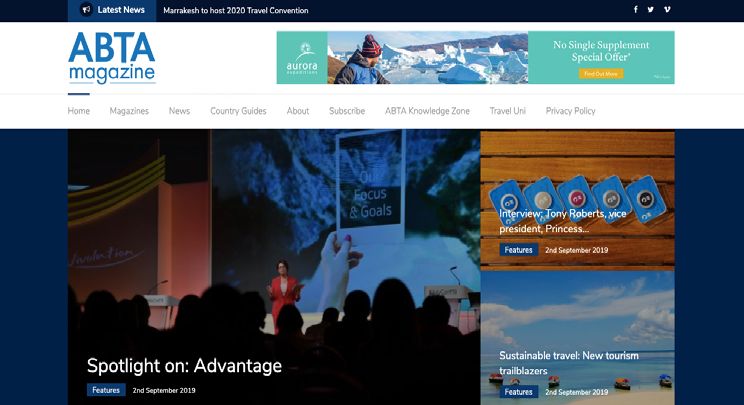Open 'Sustainable travel: New tourism trailblazers' article

[x=569, y=363]
